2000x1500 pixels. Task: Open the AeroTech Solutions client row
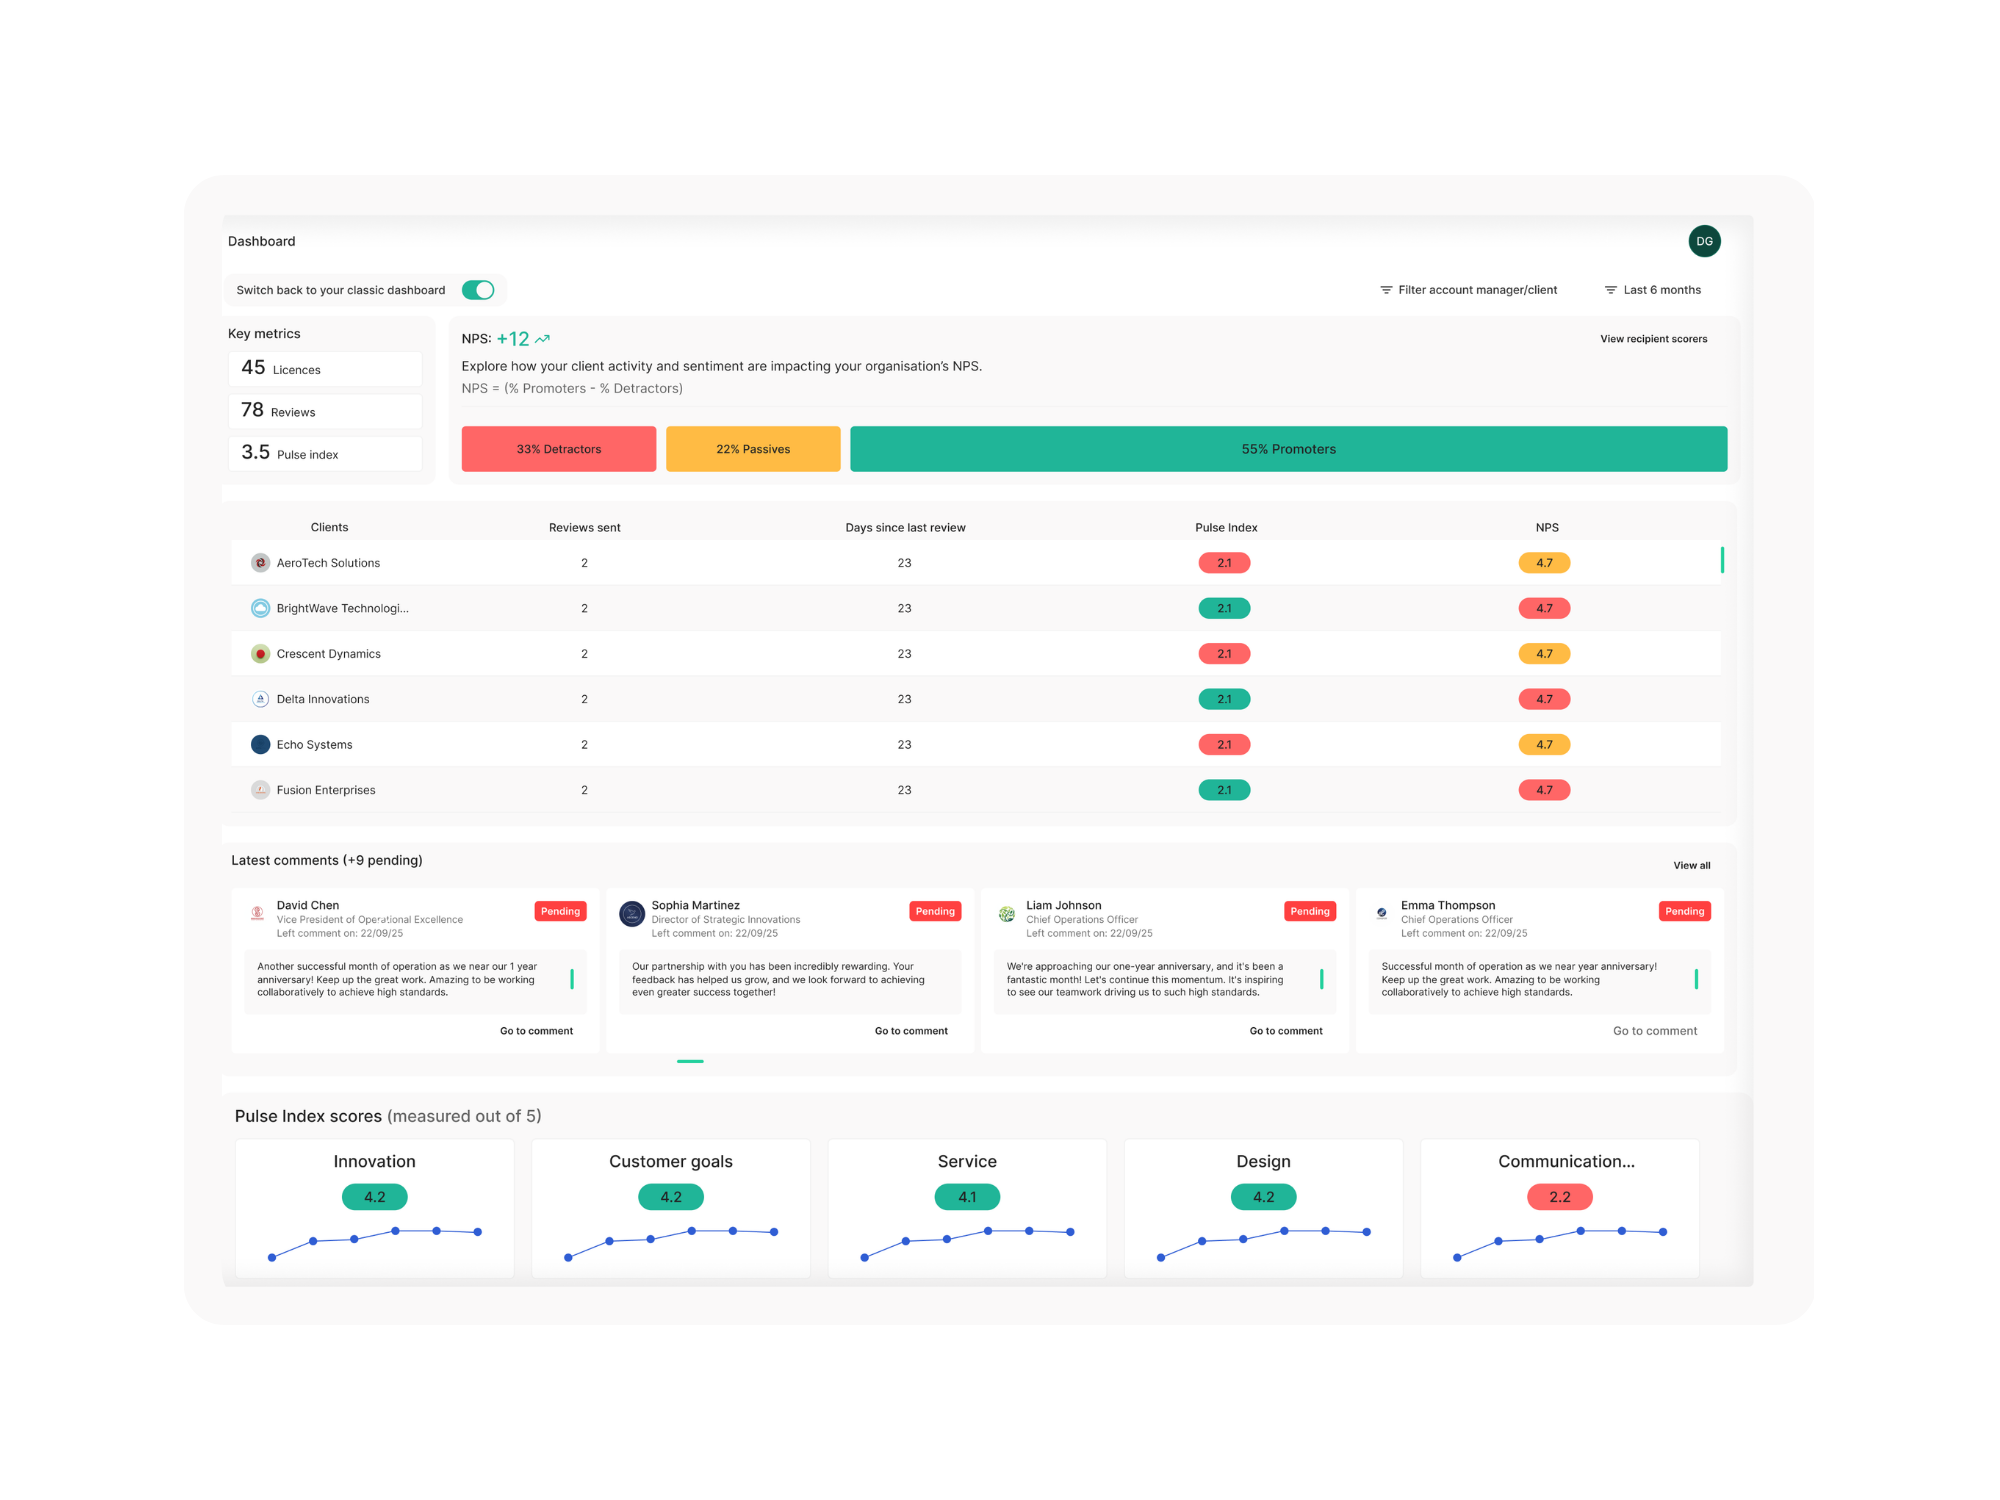click(x=975, y=563)
